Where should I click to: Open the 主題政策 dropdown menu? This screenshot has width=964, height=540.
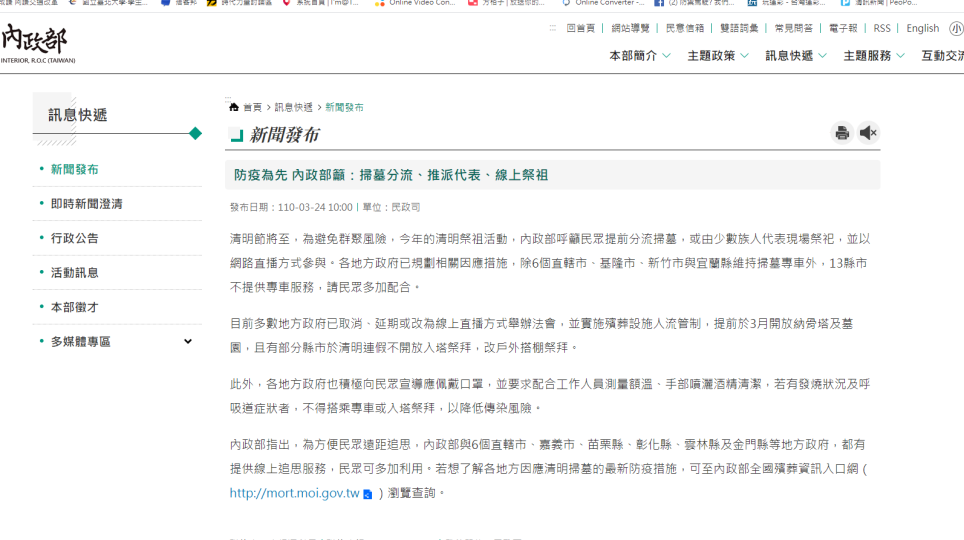click(718, 56)
